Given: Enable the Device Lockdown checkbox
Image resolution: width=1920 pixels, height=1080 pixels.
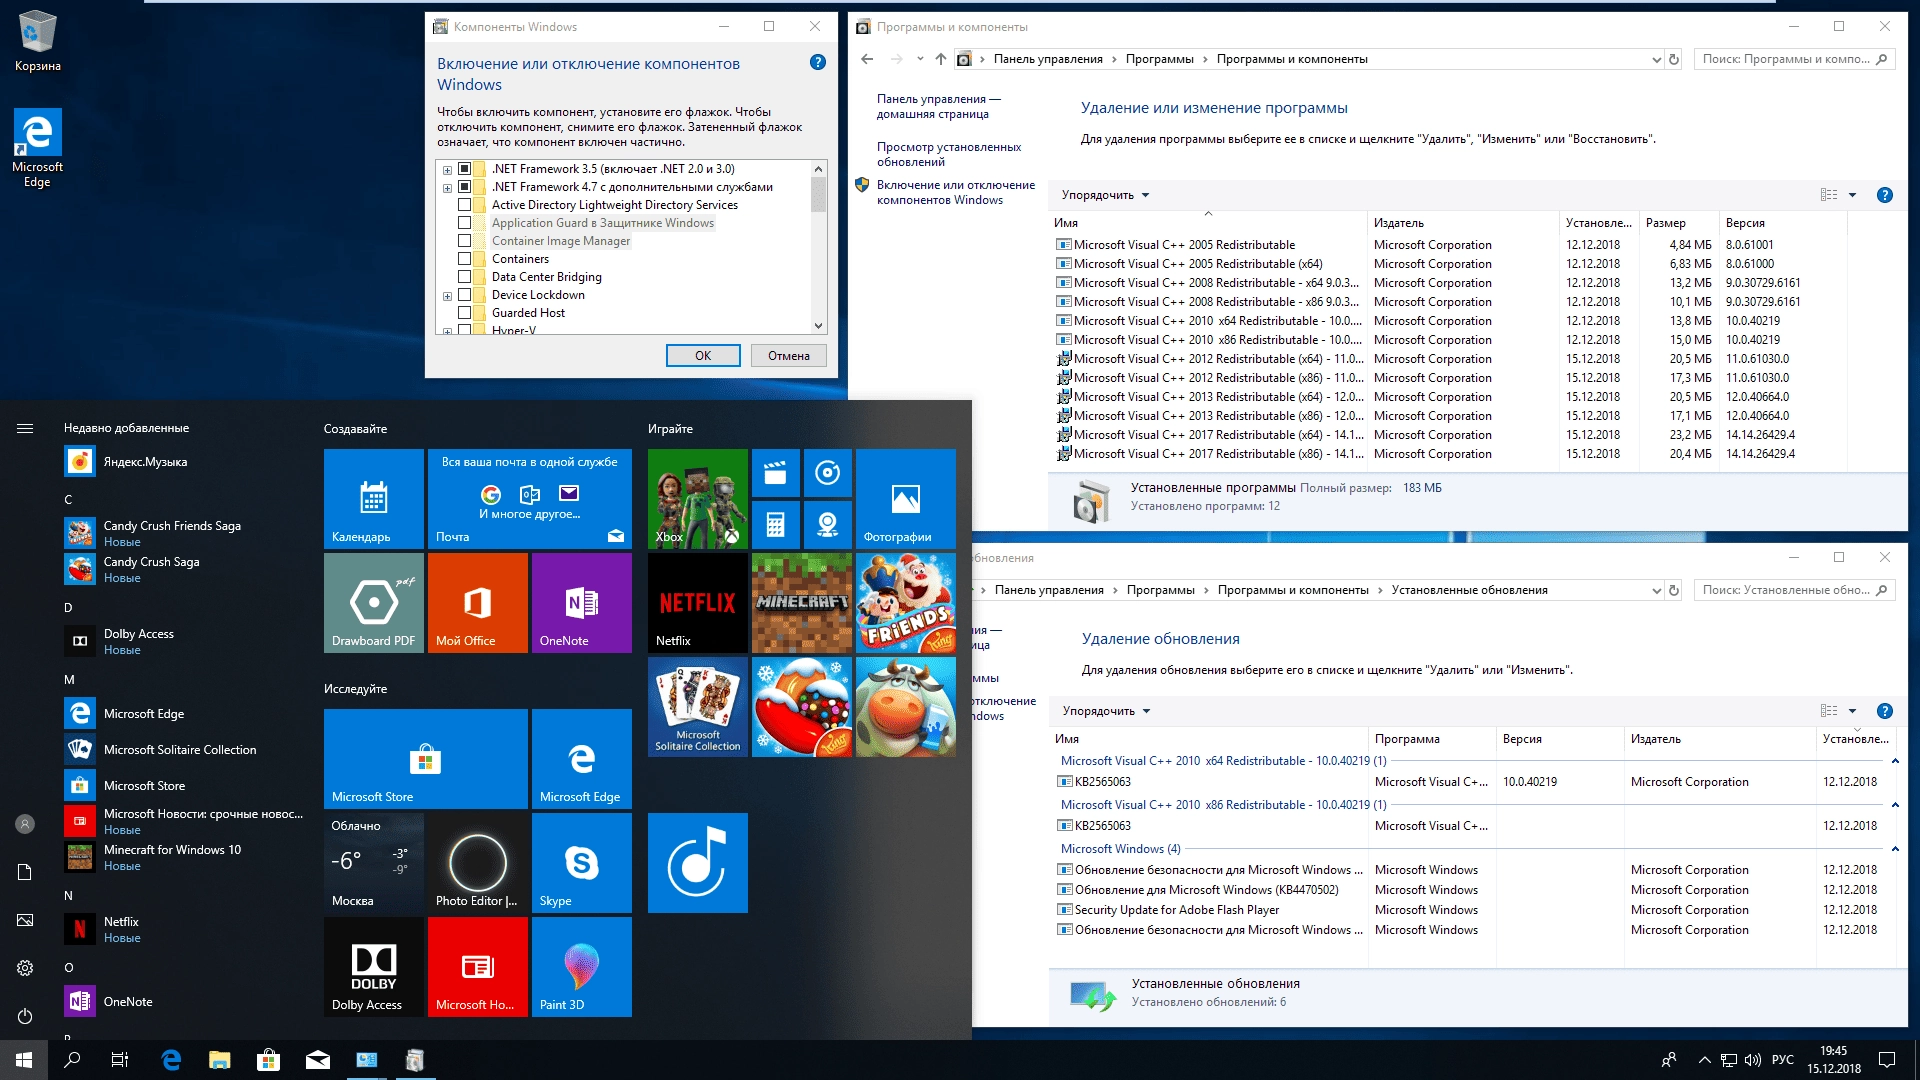Looking at the screenshot, I should pos(464,295).
